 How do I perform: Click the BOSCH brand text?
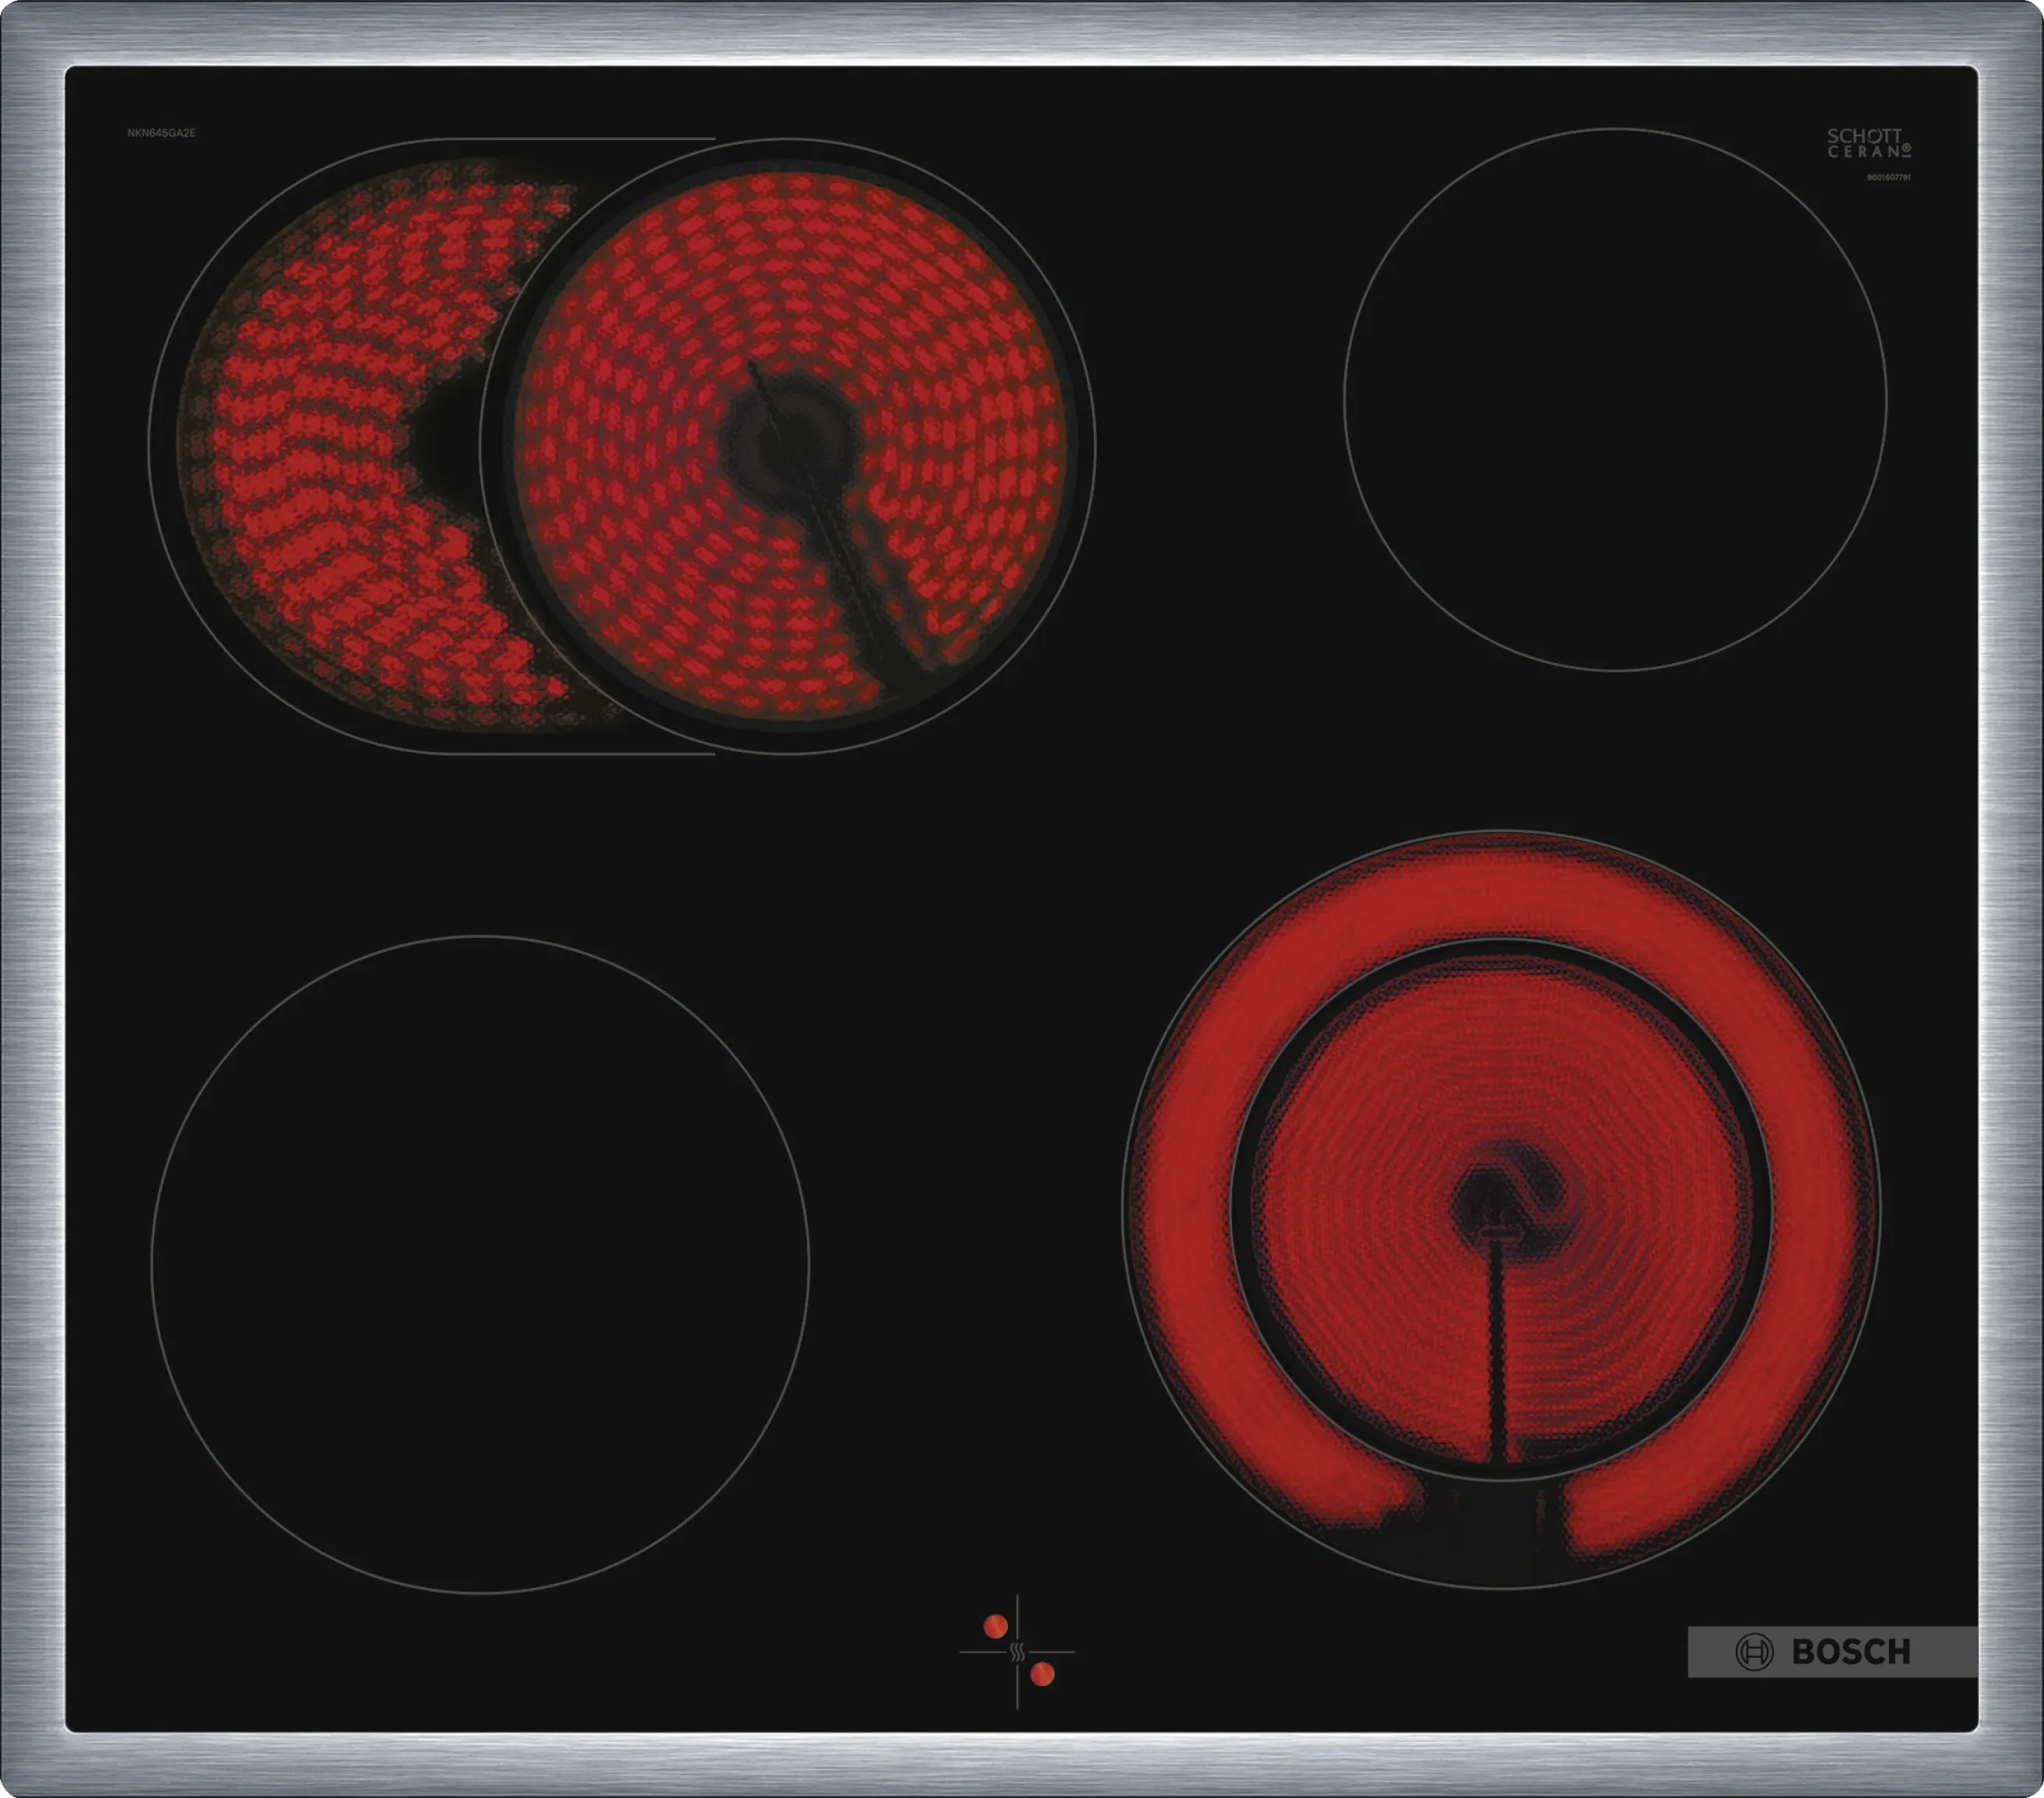pyautogui.click(x=1851, y=1652)
